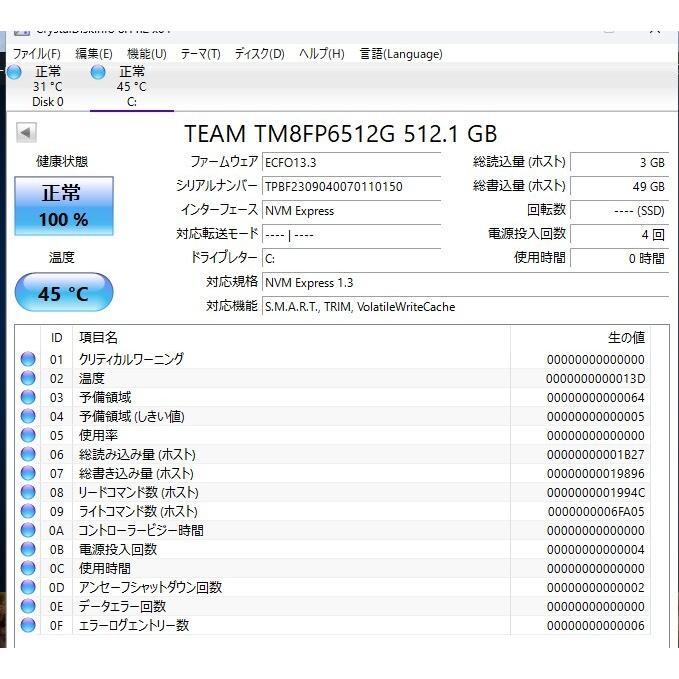Click the status icon for コントローラービジー時間 row

pyautogui.click(x=28, y=530)
